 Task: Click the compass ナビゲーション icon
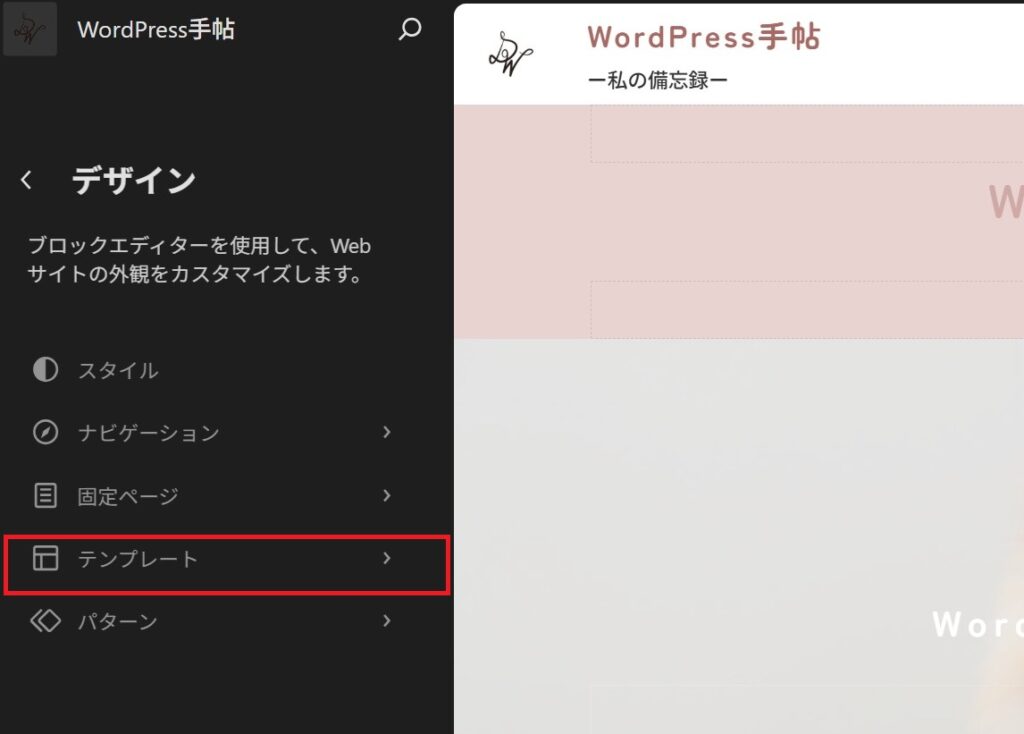(x=45, y=432)
